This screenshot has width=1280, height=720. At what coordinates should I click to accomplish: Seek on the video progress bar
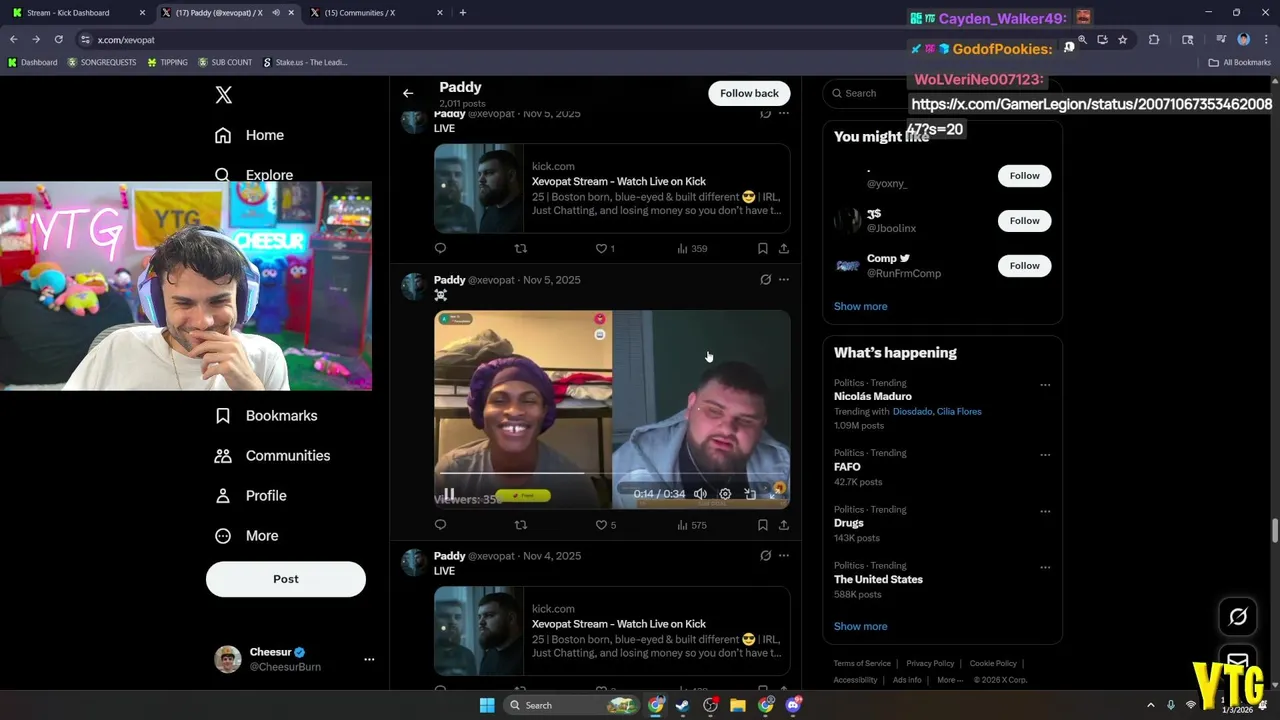[x=612, y=473]
